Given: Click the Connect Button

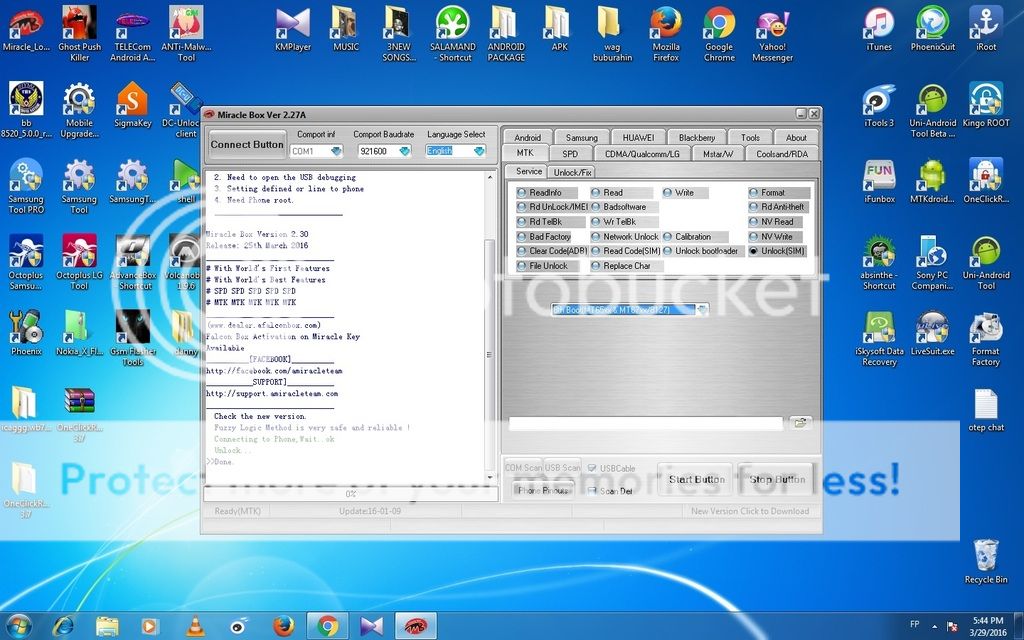Looking at the screenshot, I should coord(246,144).
